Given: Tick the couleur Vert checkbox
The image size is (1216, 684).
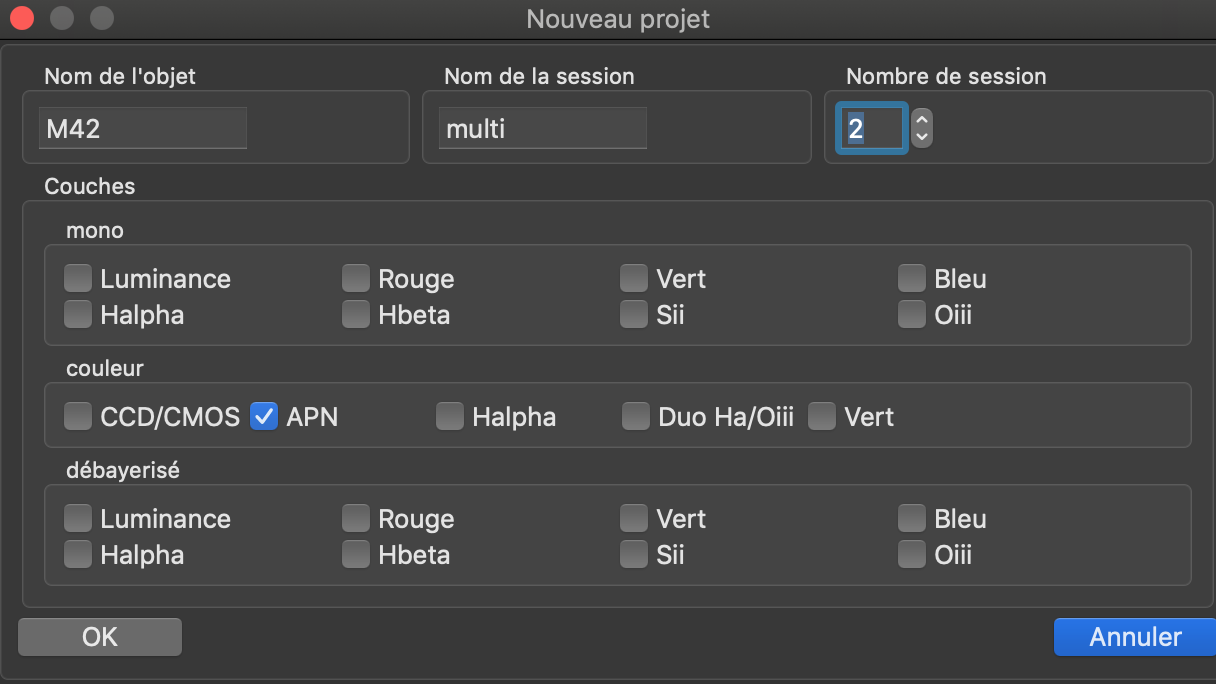Looking at the screenshot, I should tap(822, 416).
